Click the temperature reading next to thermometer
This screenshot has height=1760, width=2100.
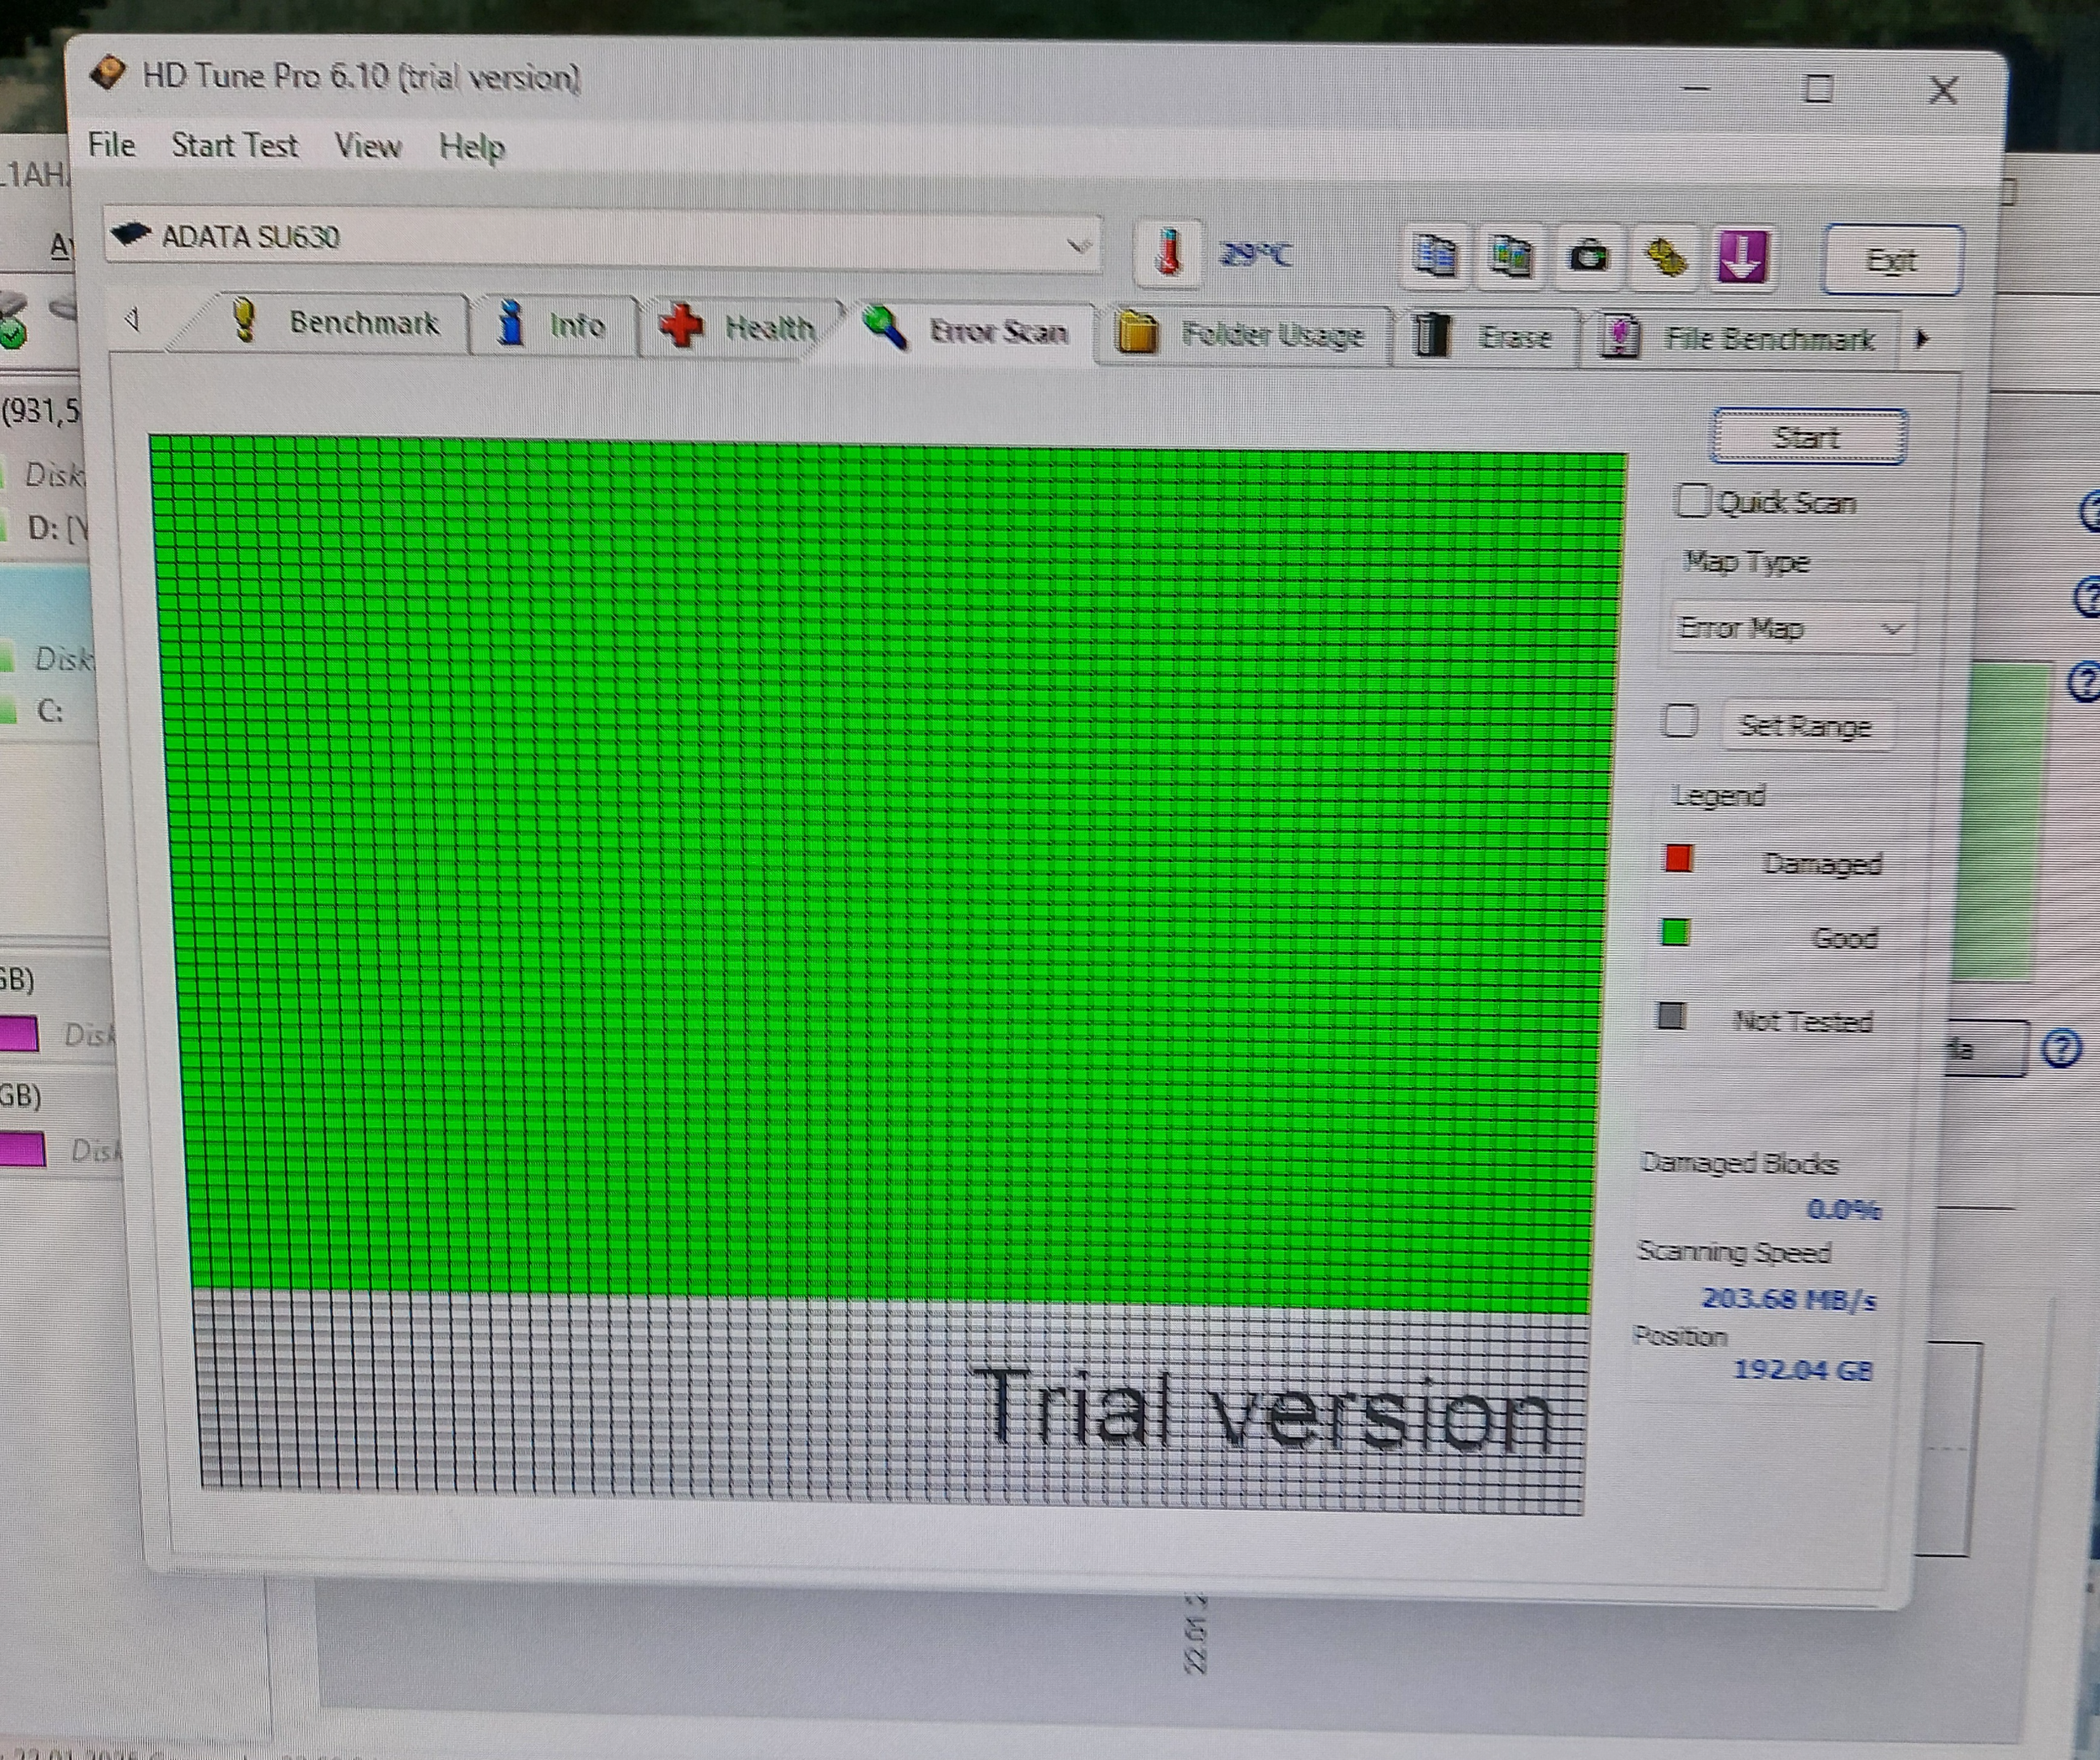click(x=1256, y=255)
